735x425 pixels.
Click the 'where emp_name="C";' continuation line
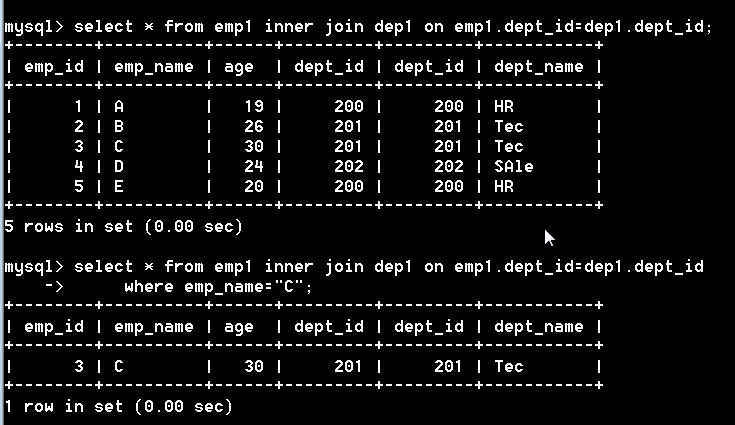218,287
